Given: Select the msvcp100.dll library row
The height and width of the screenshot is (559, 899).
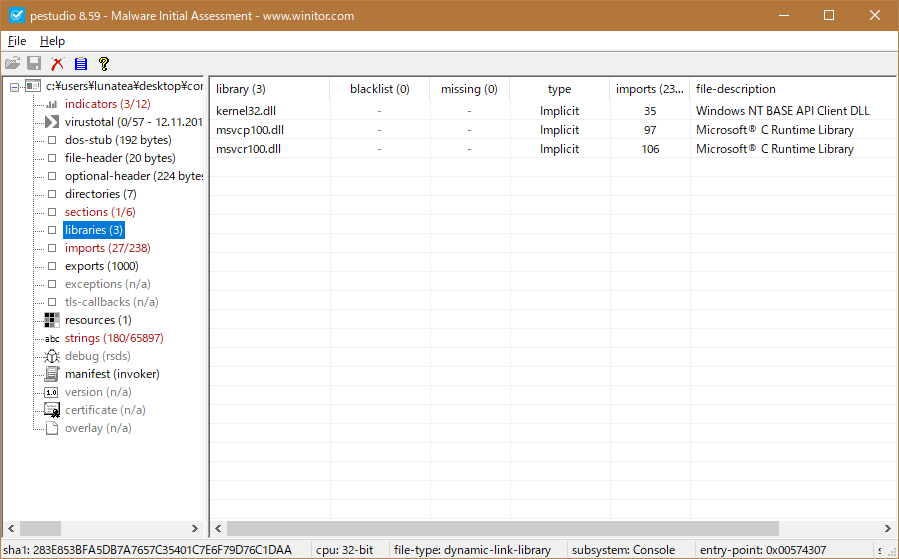Looking at the screenshot, I should click(250, 130).
